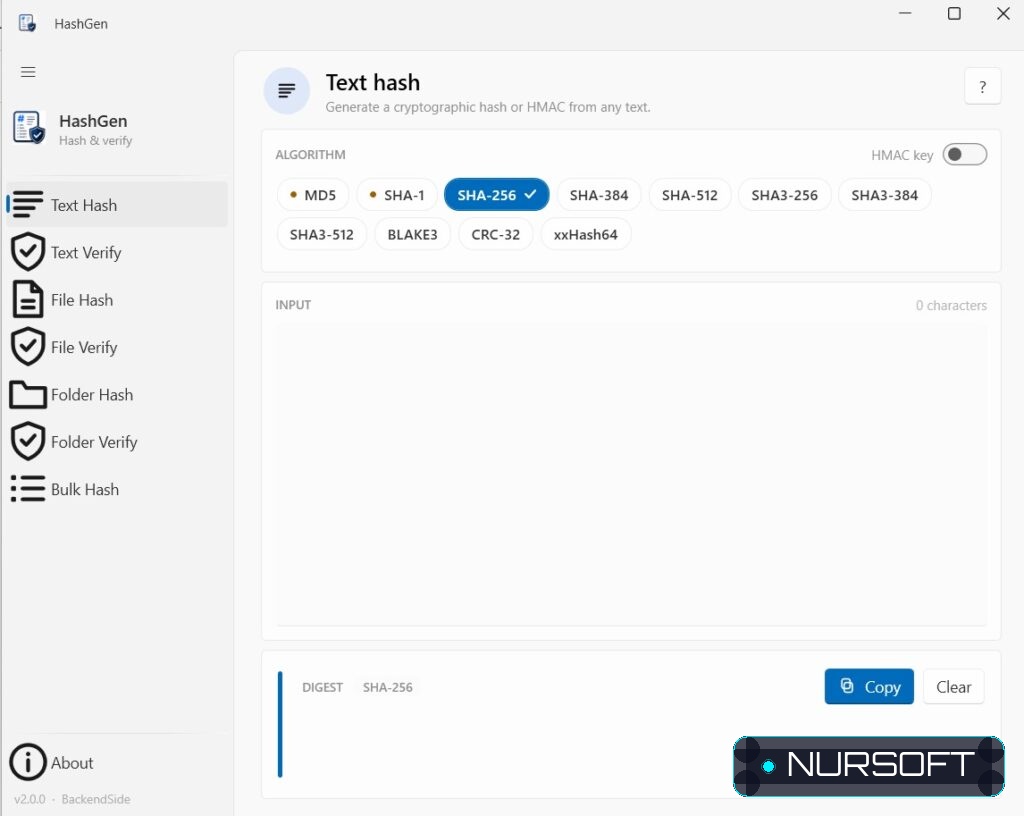Click the File Verify shield icon
The image size is (1024, 816).
click(28, 347)
